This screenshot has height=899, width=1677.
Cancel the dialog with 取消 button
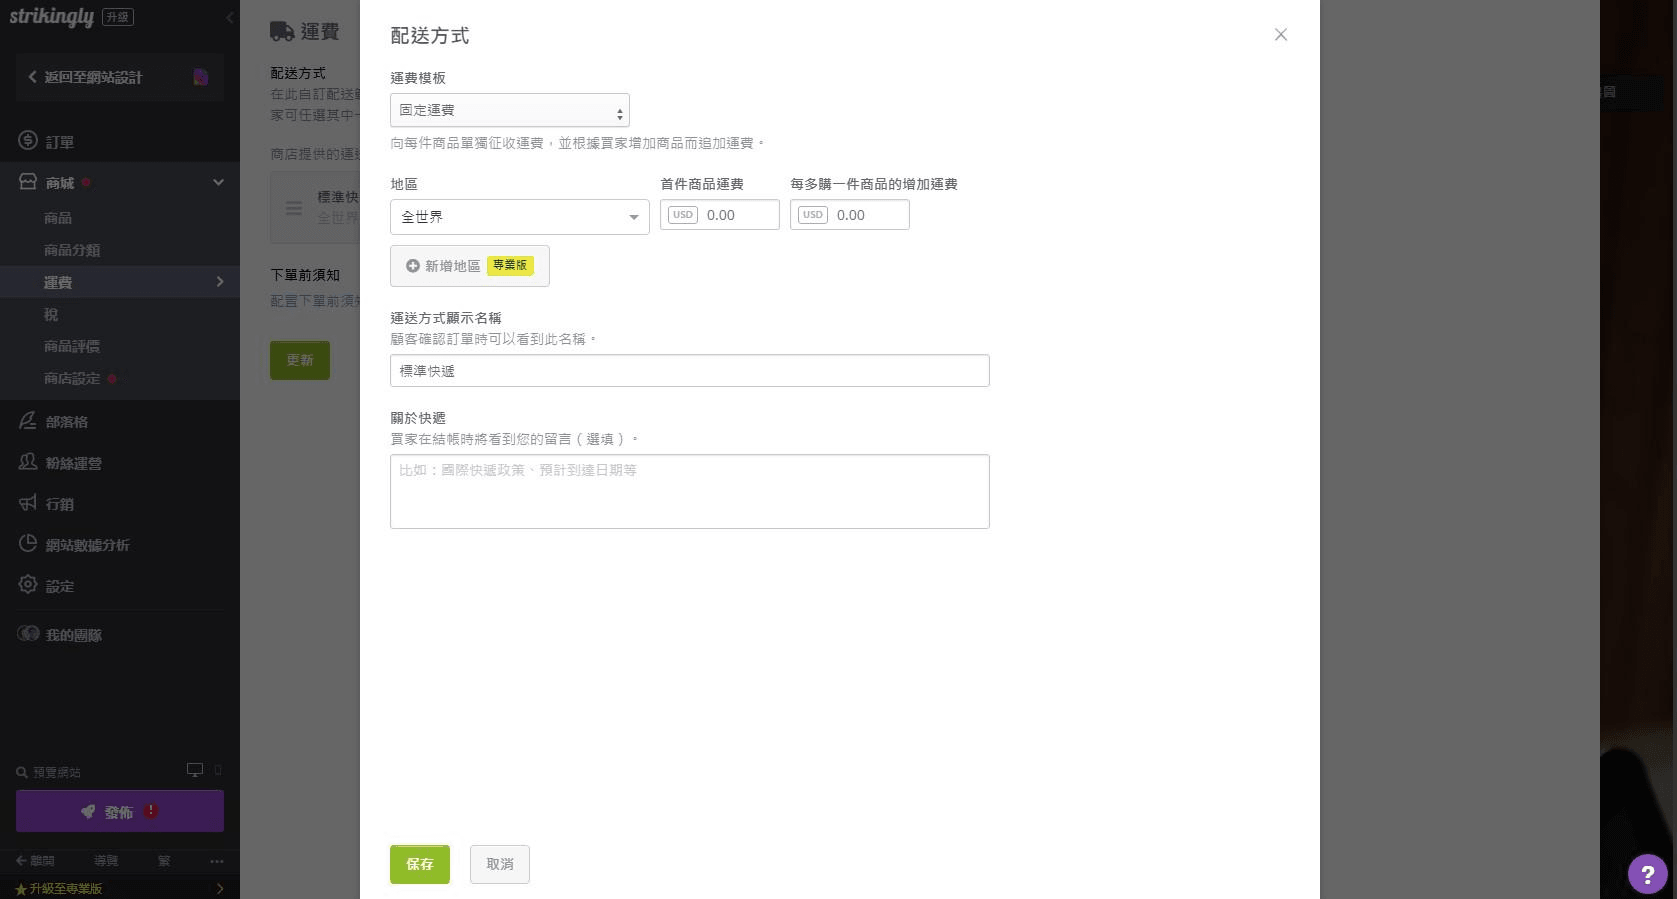click(x=500, y=864)
